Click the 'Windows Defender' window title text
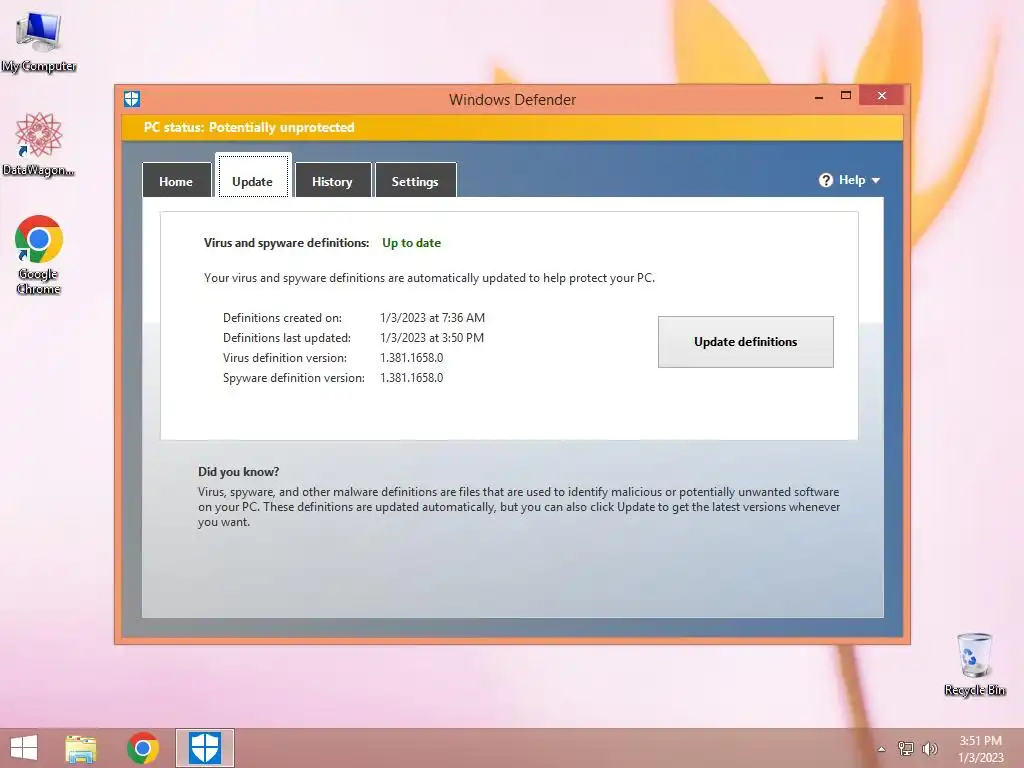1024x768 pixels. coord(512,100)
